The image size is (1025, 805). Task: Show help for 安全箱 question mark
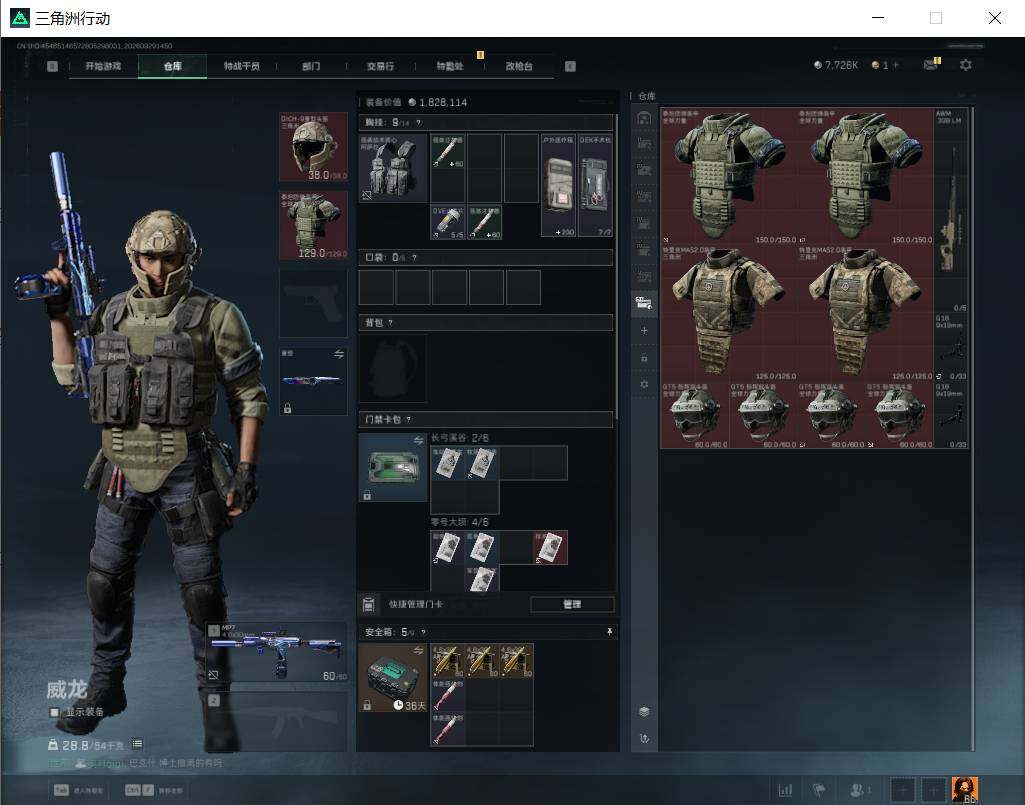[424, 632]
